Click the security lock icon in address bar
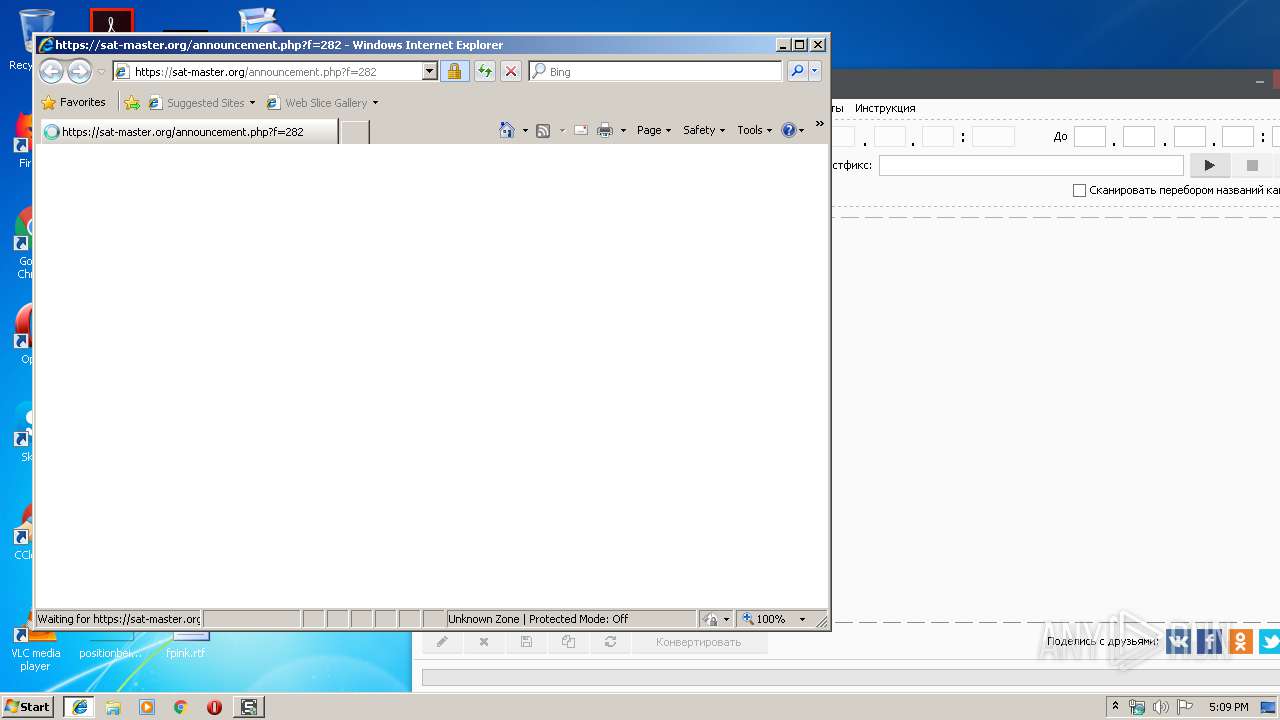This screenshot has width=1280, height=720. [x=454, y=71]
